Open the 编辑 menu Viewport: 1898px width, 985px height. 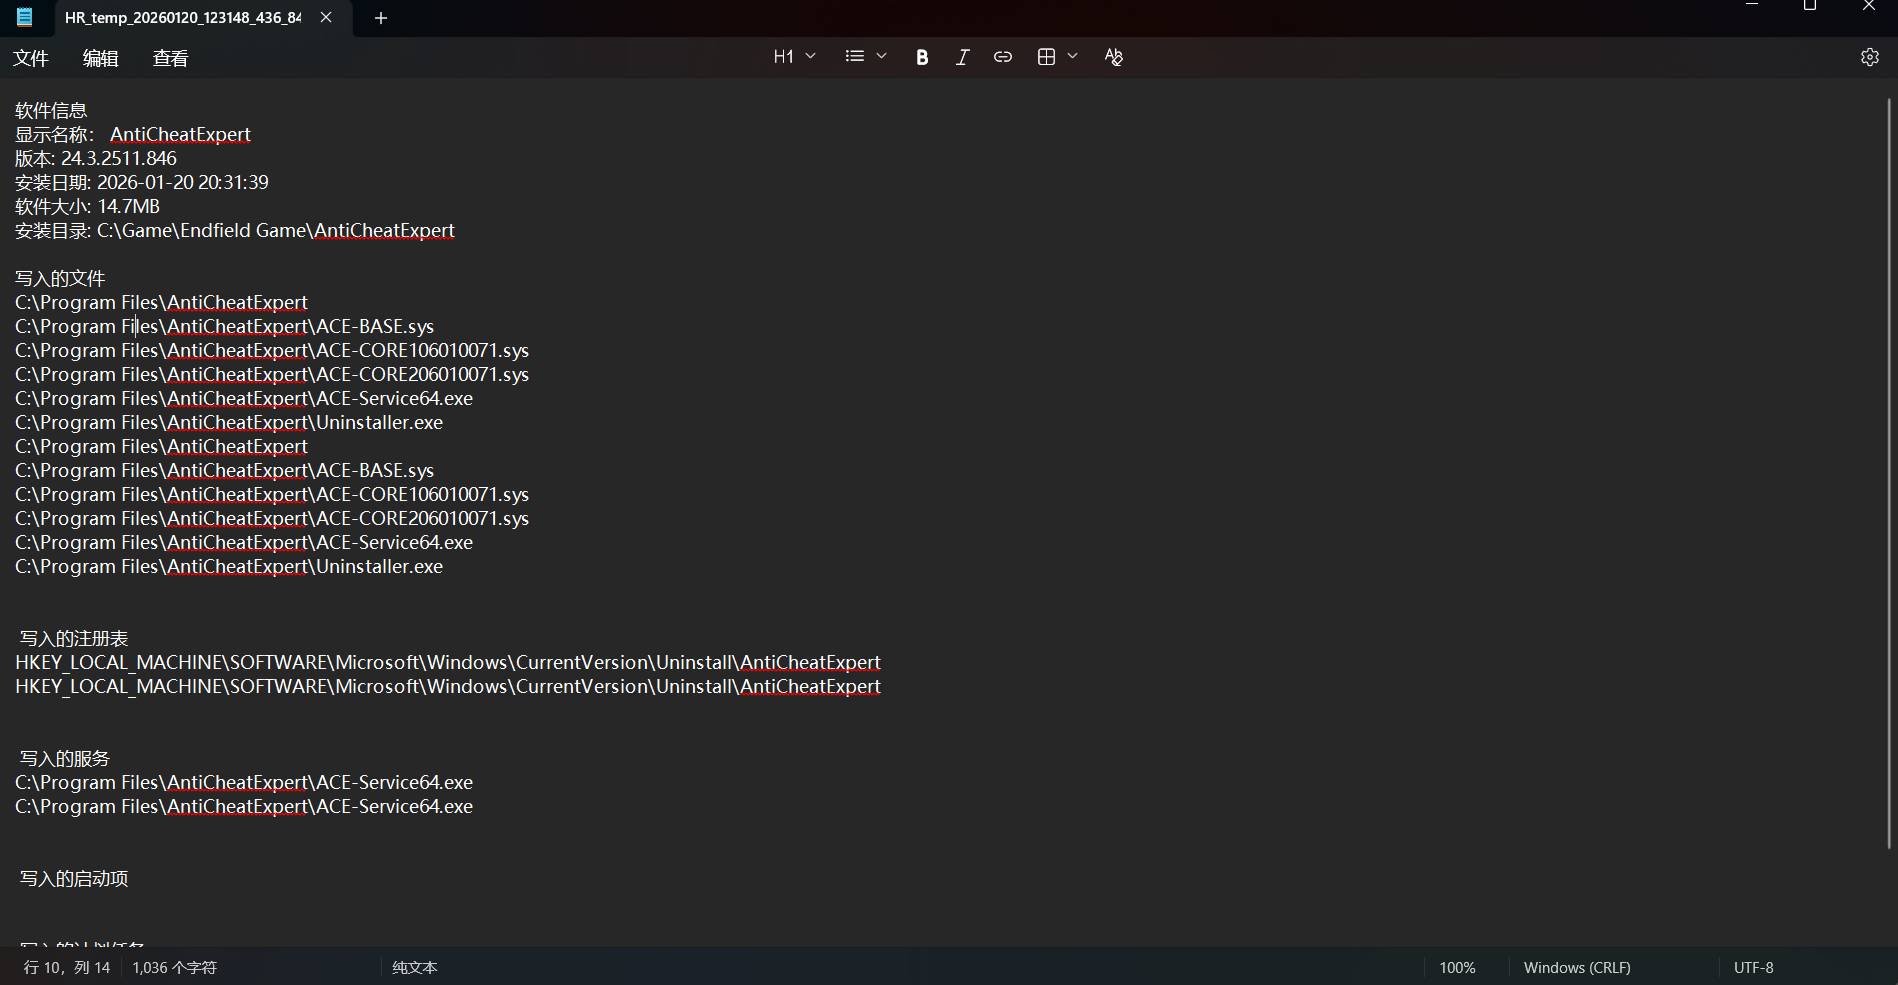(x=100, y=58)
